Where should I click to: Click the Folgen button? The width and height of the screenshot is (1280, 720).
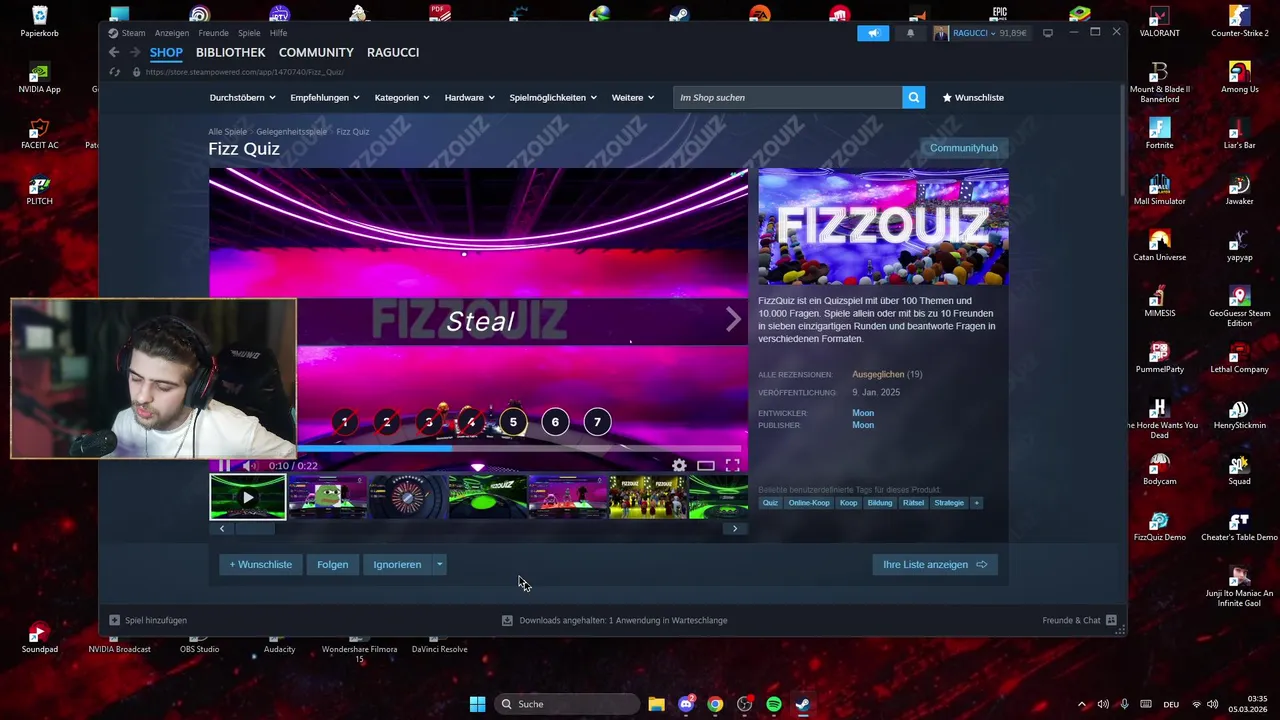(x=333, y=565)
